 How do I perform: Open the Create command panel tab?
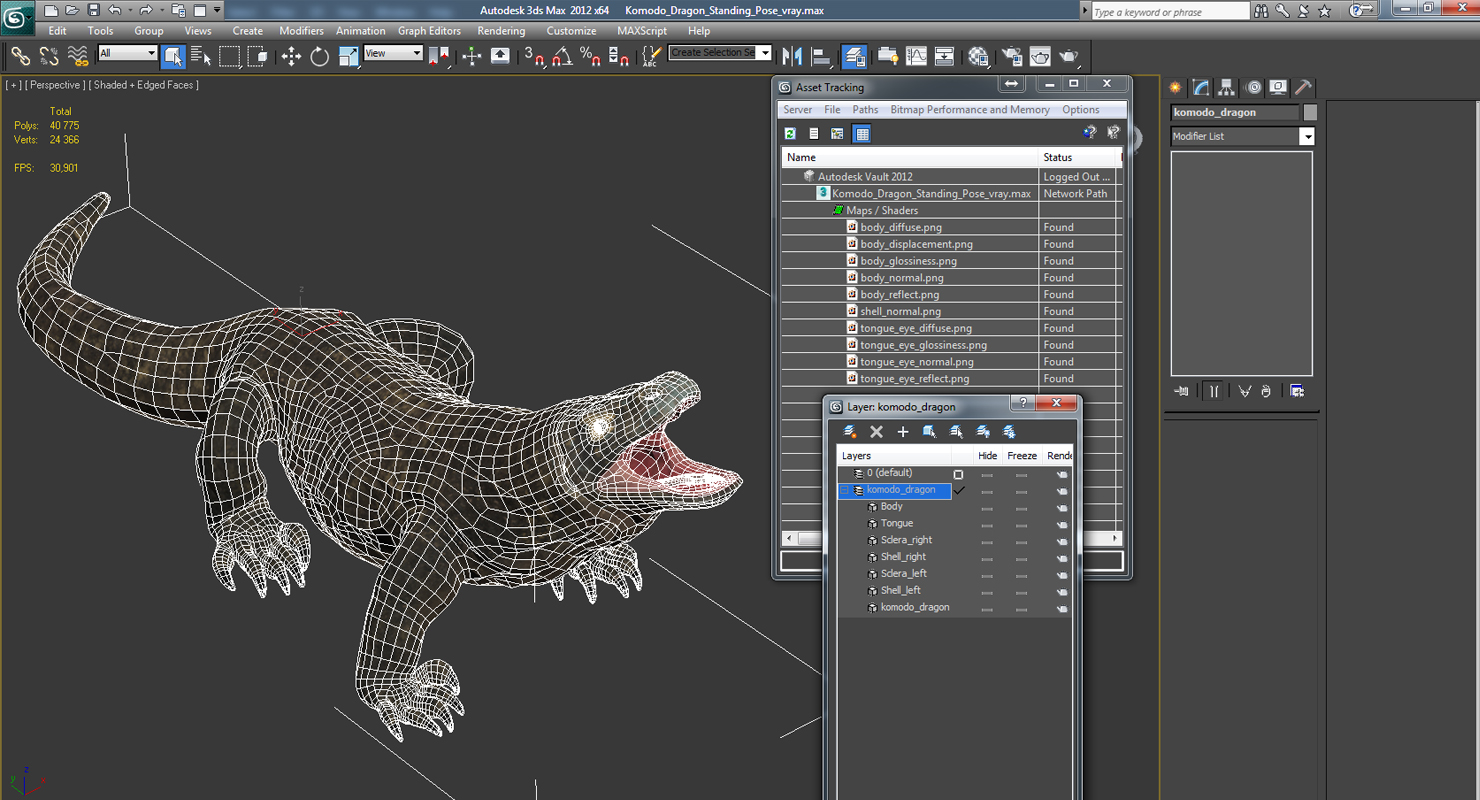tap(1175, 88)
